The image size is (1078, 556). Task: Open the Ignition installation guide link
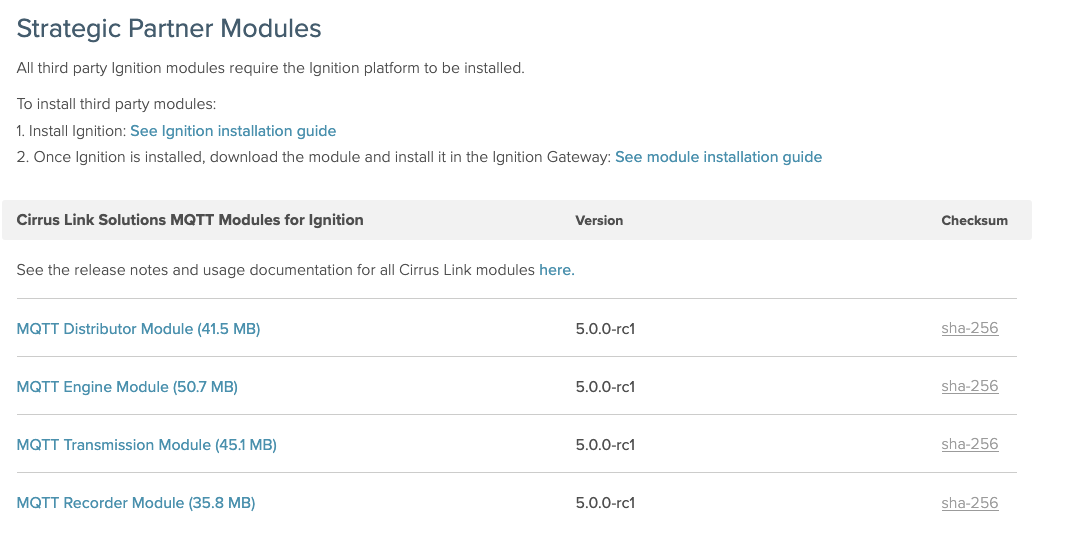(x=233, y=131)
